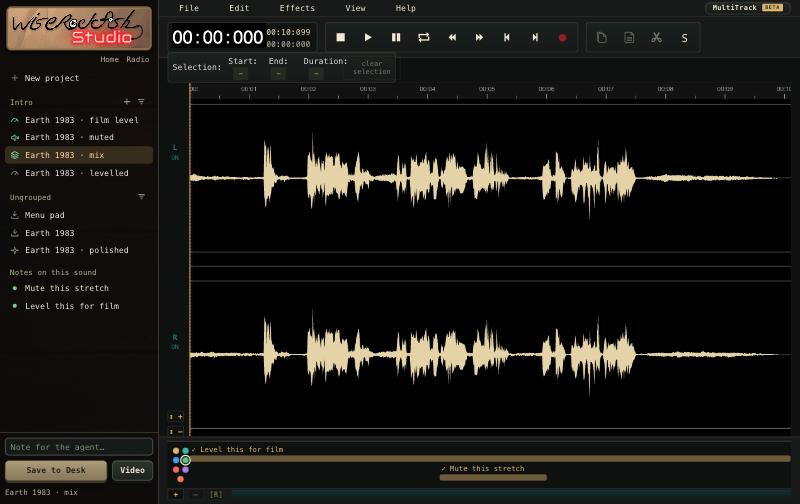
Task: Jump to the start of the track
Action: (507, 37)
